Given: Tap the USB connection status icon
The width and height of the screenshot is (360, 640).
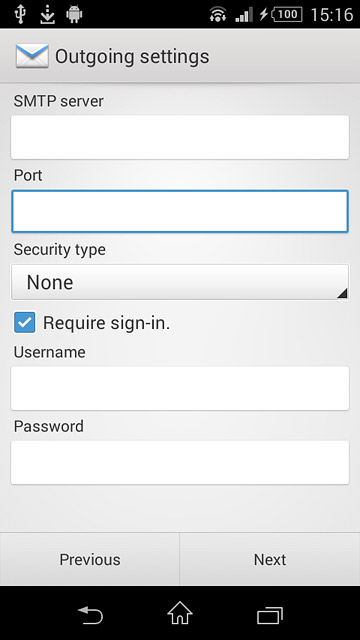Looking at the screenshot, I should (20, 14).
